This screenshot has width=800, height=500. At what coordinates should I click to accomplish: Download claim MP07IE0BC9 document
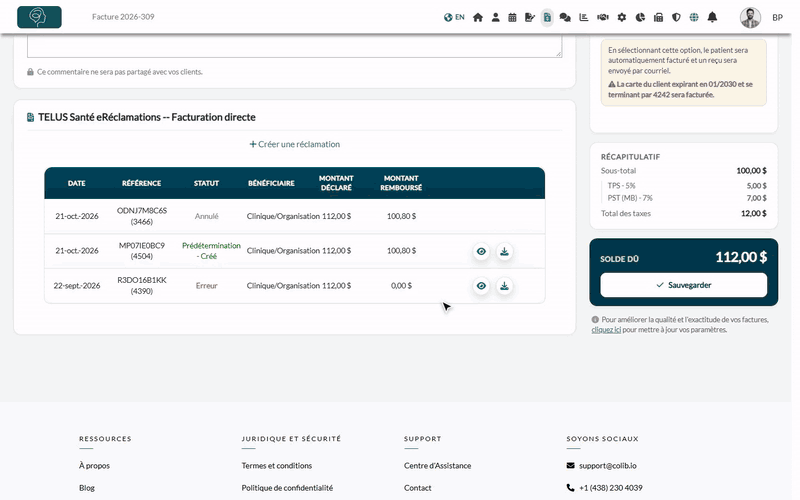tap(504, 252)
